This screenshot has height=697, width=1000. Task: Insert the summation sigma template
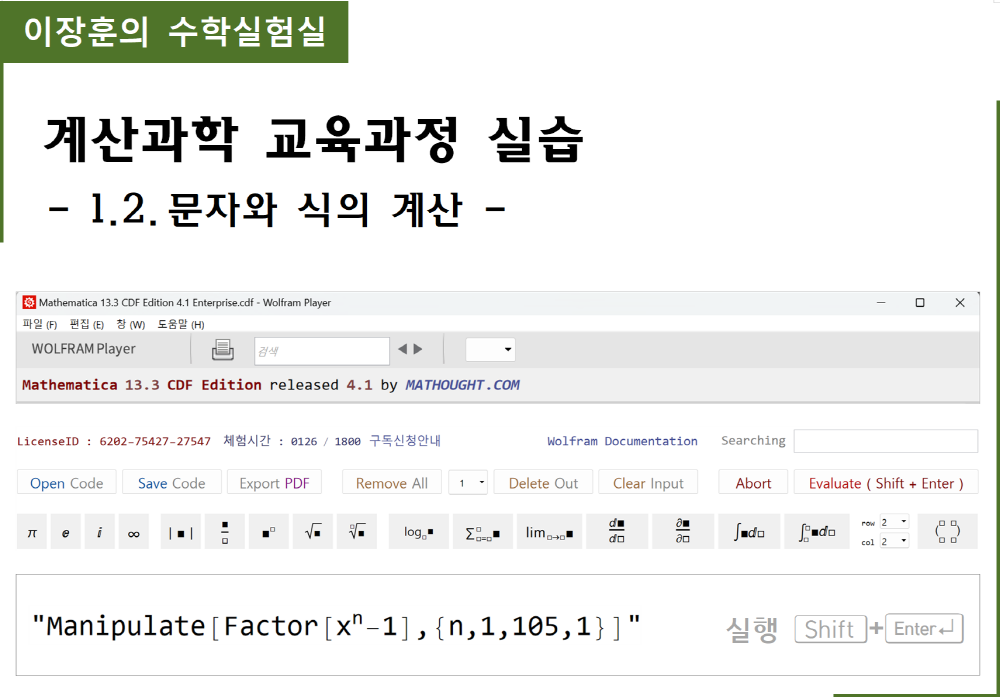click(483, 532)
